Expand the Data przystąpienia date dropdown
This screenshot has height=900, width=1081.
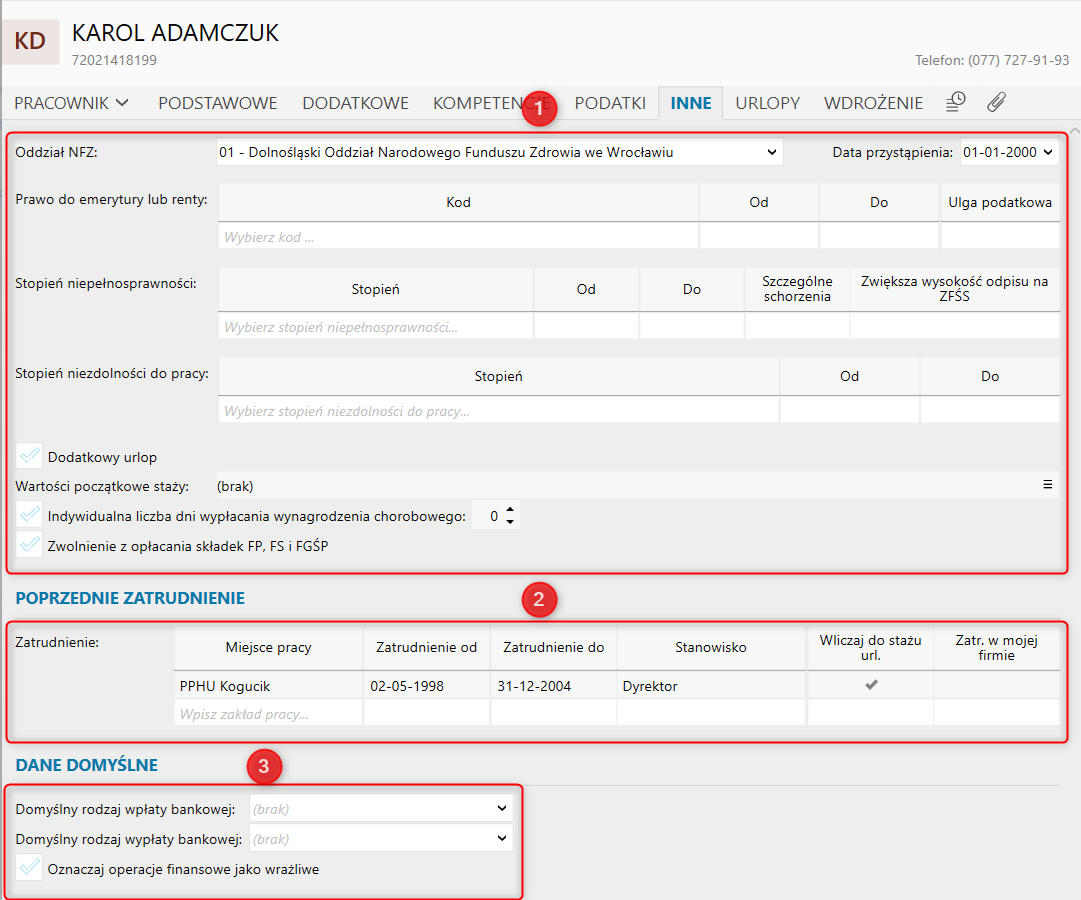(x=1008, y=152)
